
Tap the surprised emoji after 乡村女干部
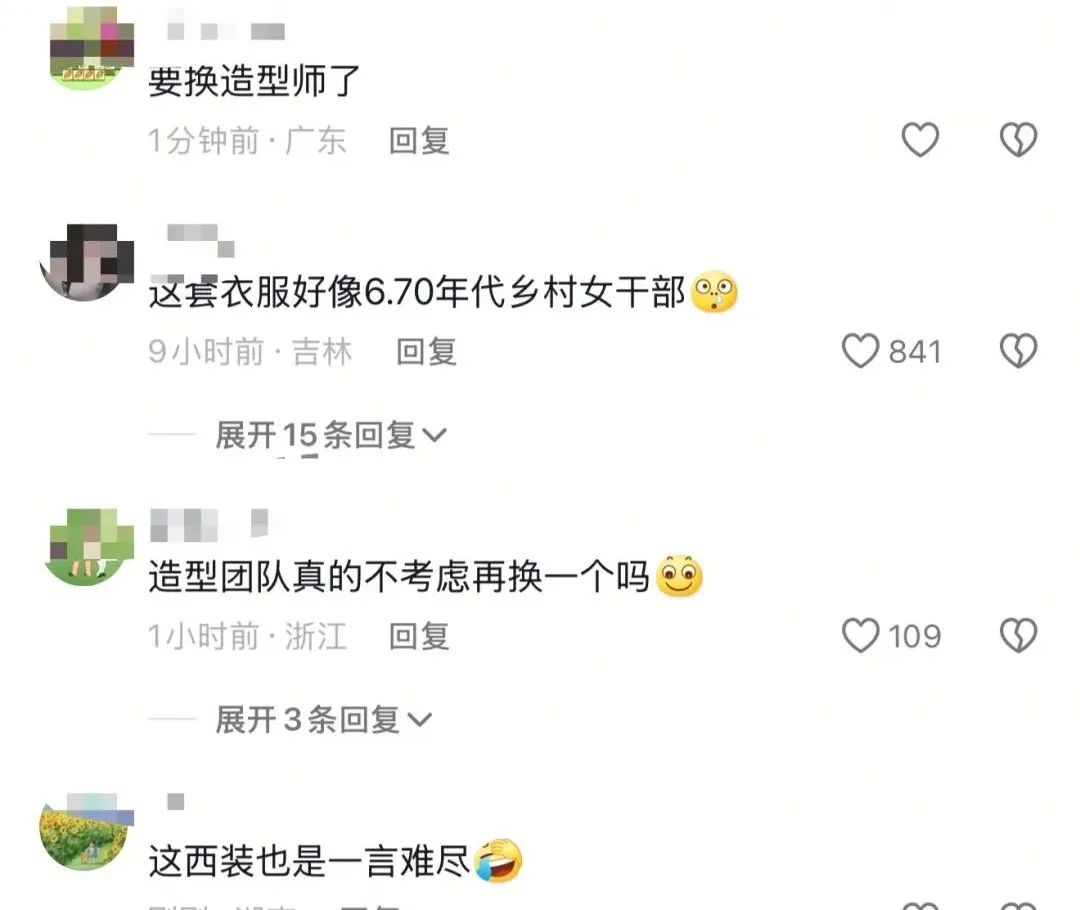pos(714,291)
